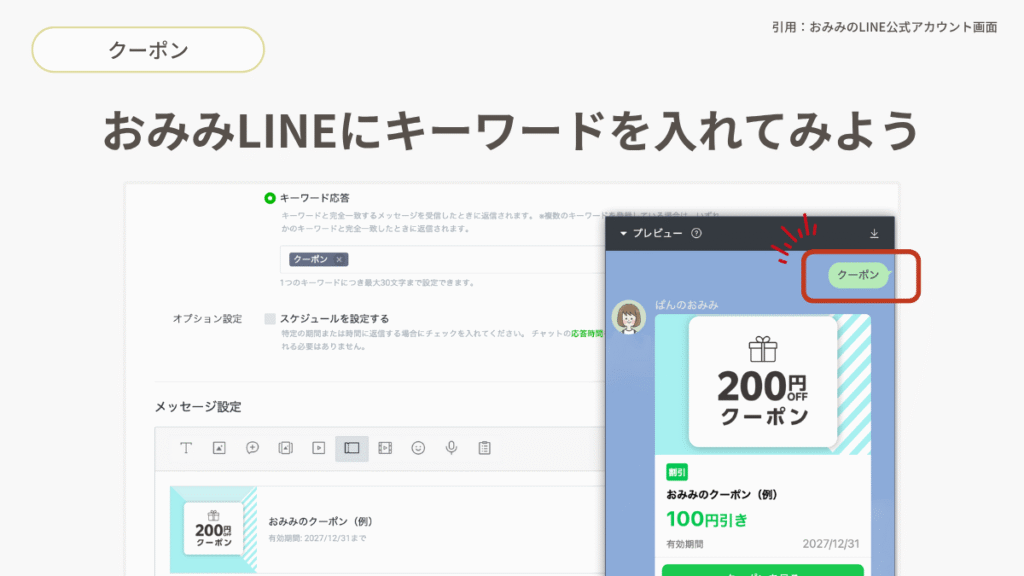Choose the rich message icon with plus
This screenshot has height=576, width=1024.
tap(253, 448)
